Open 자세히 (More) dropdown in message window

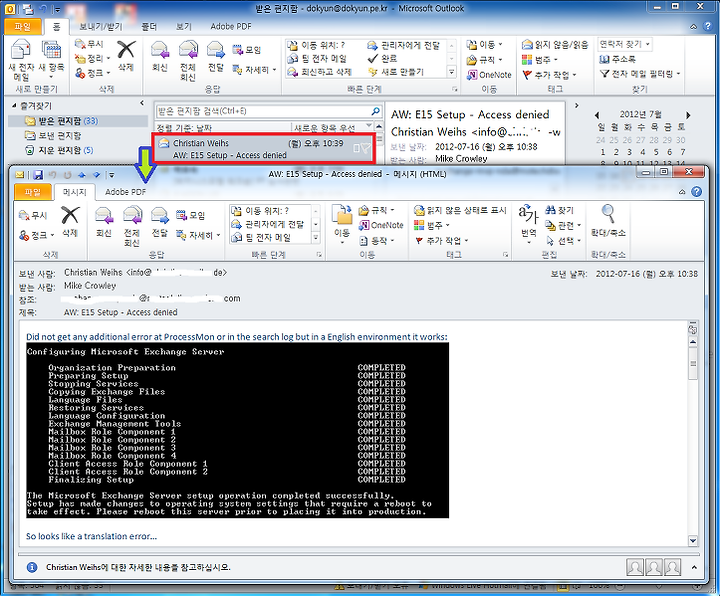click(x=198, y=235)
